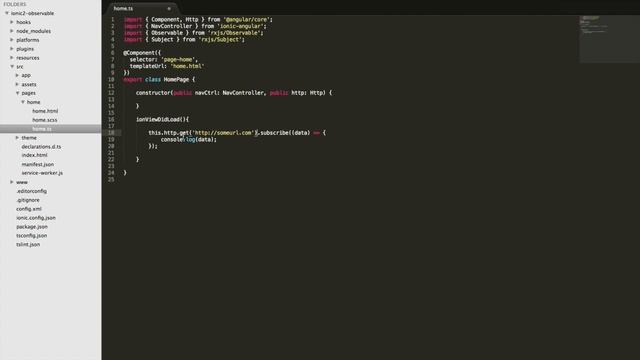Image resolution: width=640 pixels, height=360 pixels.
Task: Click the 'rxjs/Subject' import string
Action: point(220,39)
